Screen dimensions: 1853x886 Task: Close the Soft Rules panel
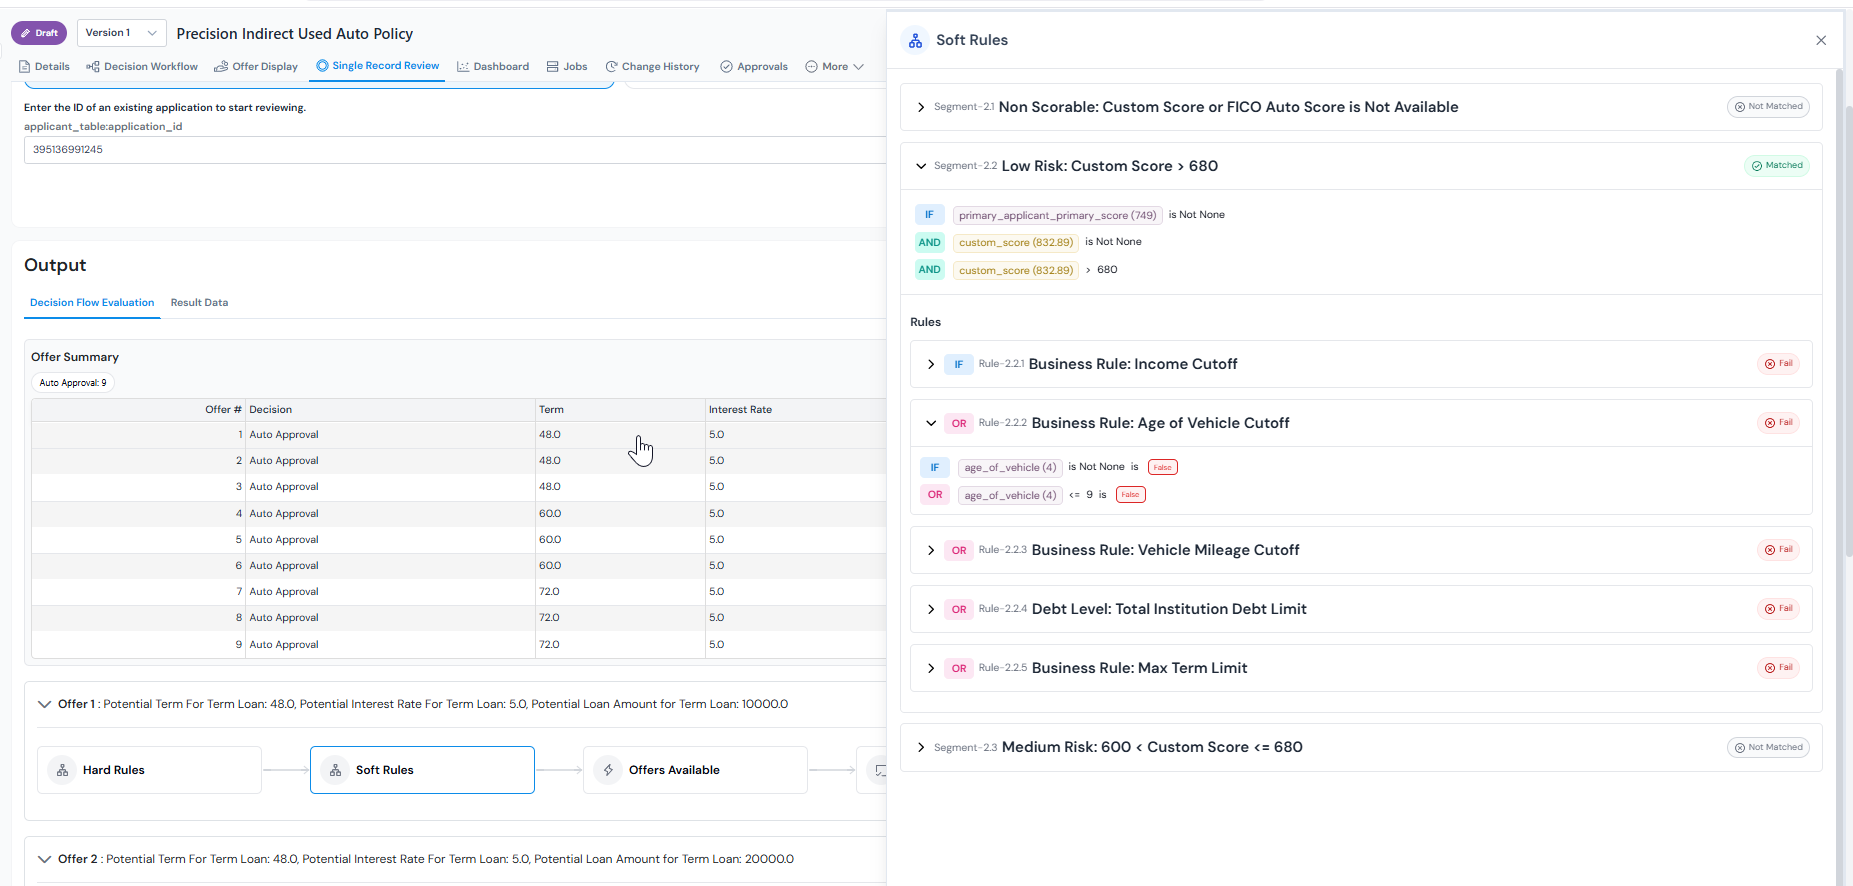click(1821, 41)
